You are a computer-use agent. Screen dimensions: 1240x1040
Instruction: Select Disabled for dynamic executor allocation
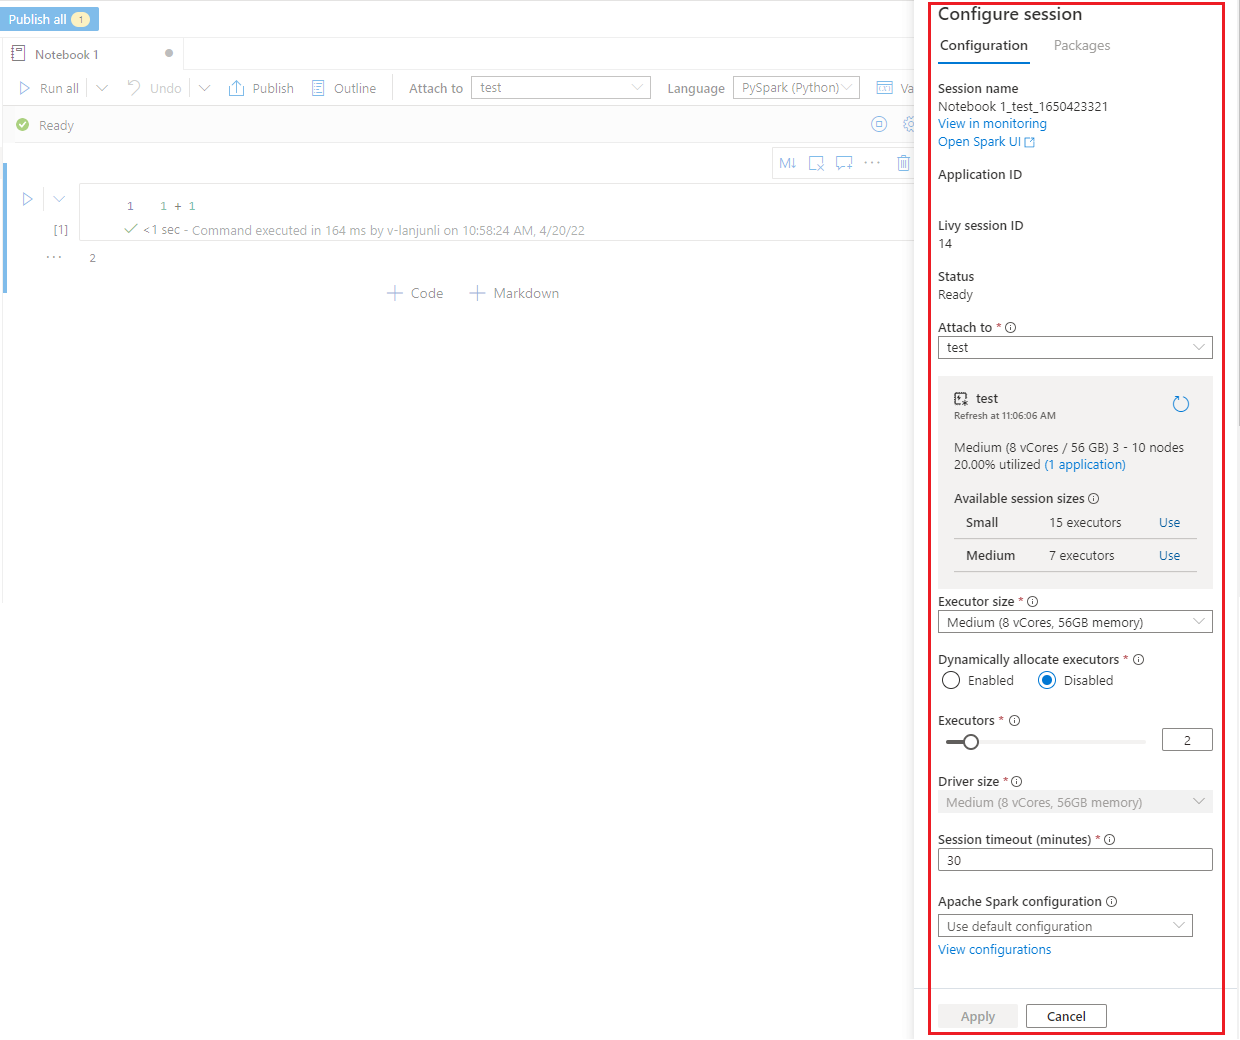coord(1046,680)
